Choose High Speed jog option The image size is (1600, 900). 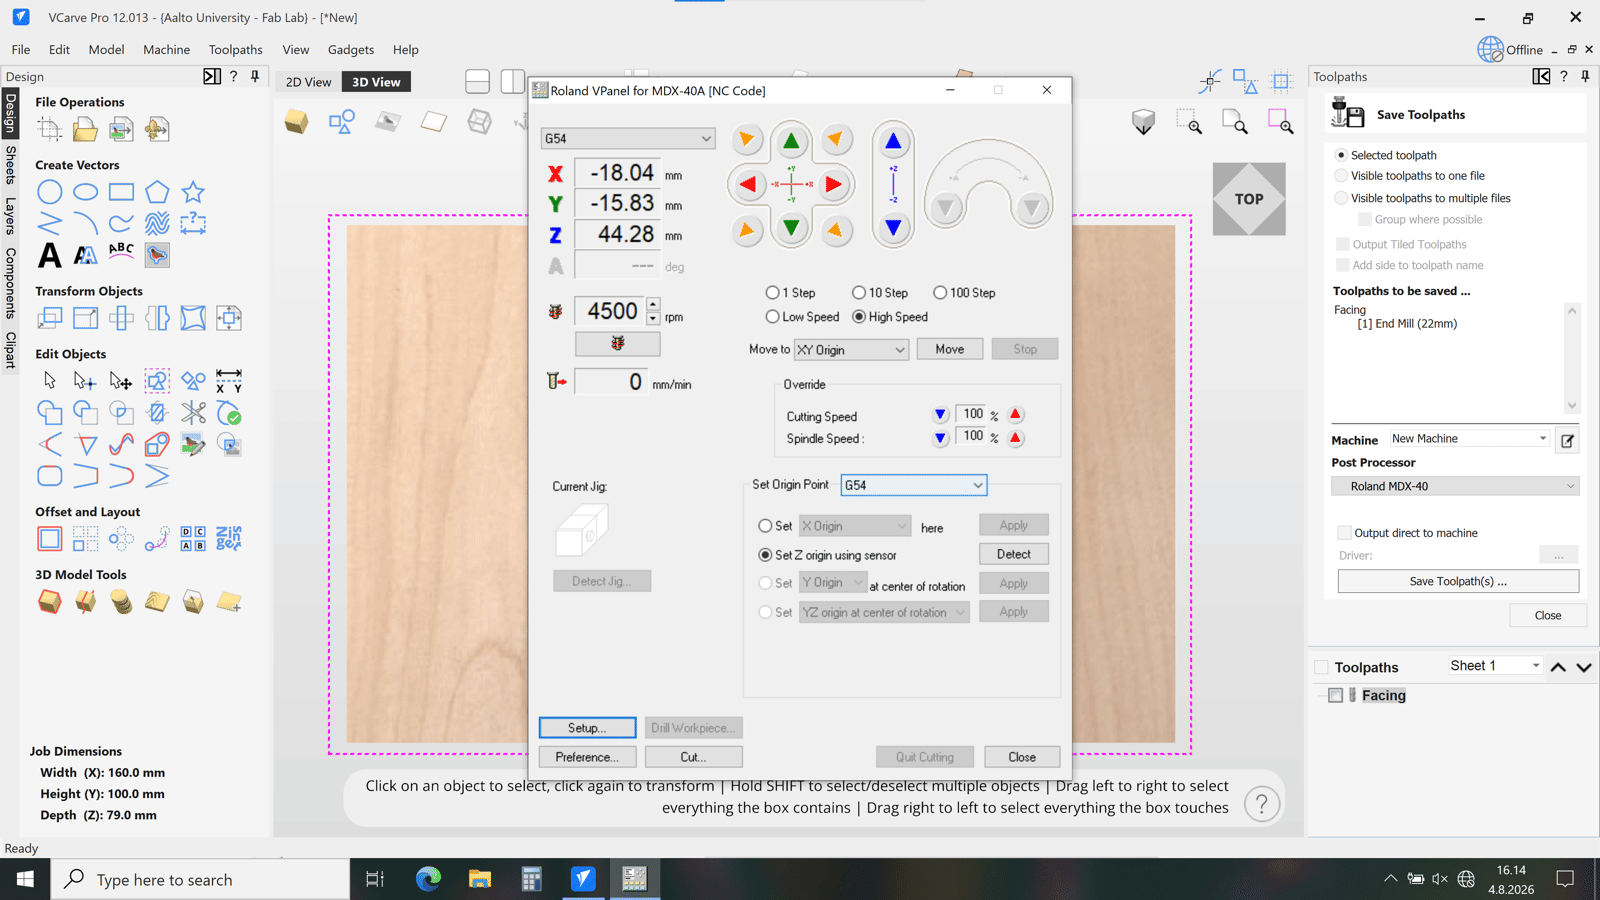[859, 317]
